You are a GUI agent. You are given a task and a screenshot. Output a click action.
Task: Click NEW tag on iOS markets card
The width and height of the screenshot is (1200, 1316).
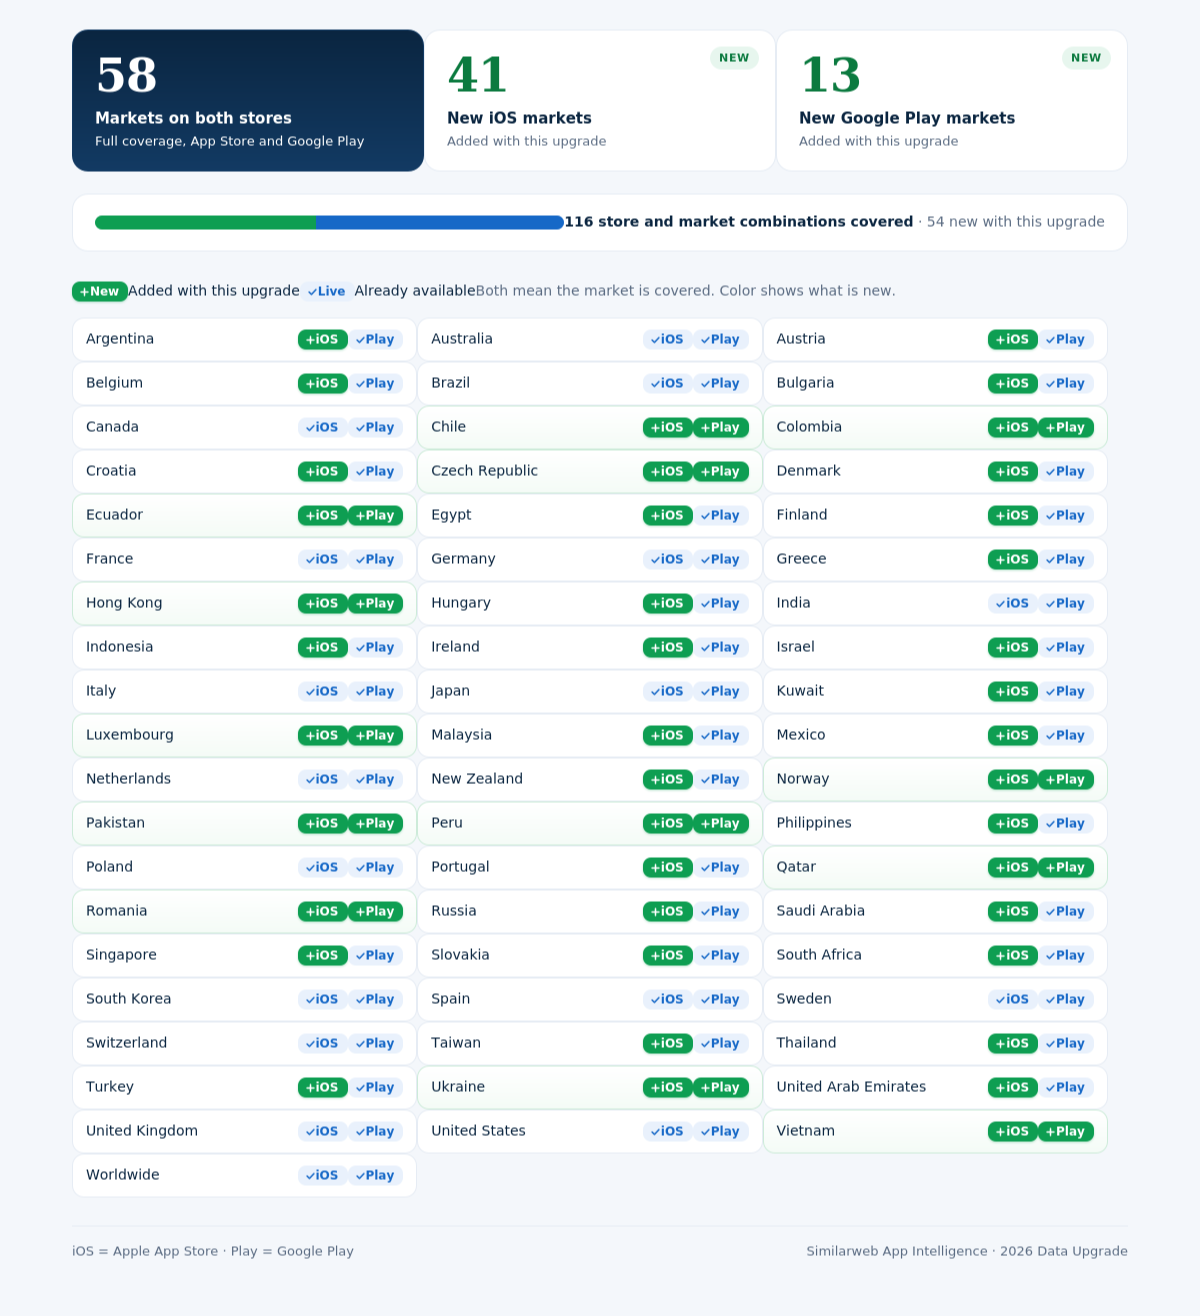pos(734,58)
